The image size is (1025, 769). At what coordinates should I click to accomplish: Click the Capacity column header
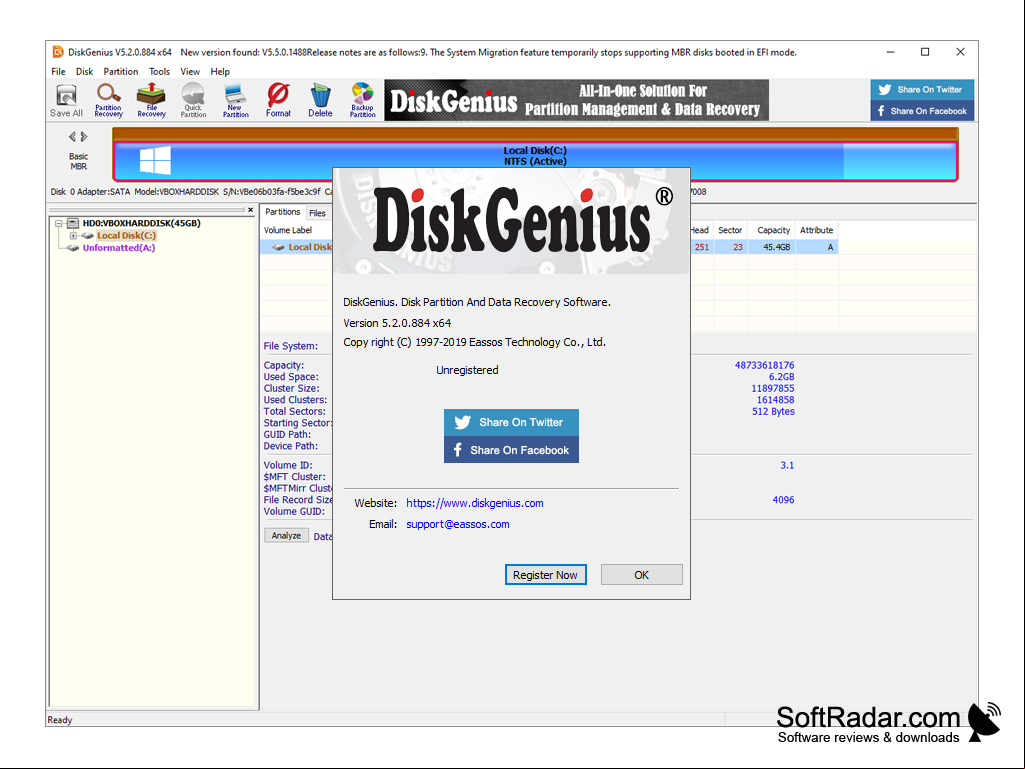tap(773, 230)
